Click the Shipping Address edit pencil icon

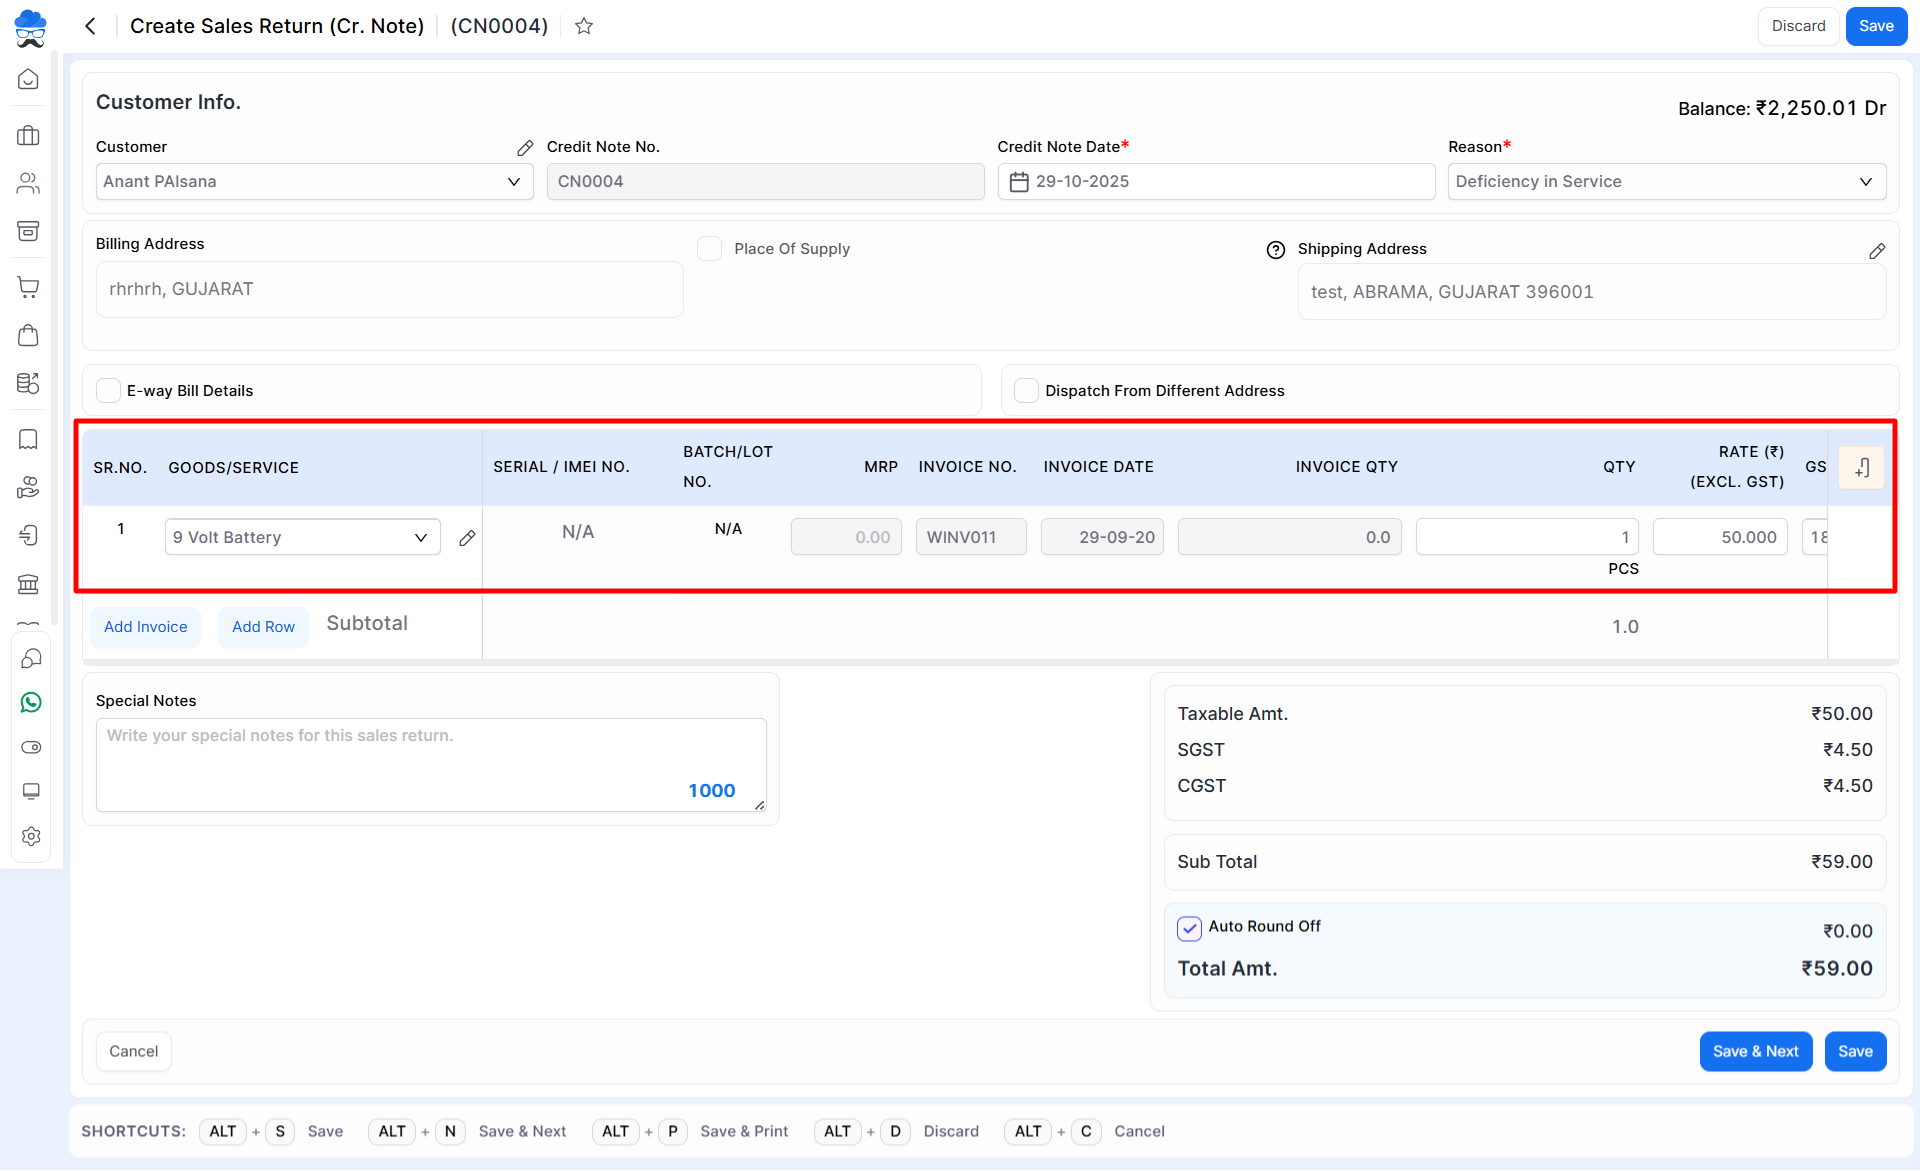[x=1877, y=251]
